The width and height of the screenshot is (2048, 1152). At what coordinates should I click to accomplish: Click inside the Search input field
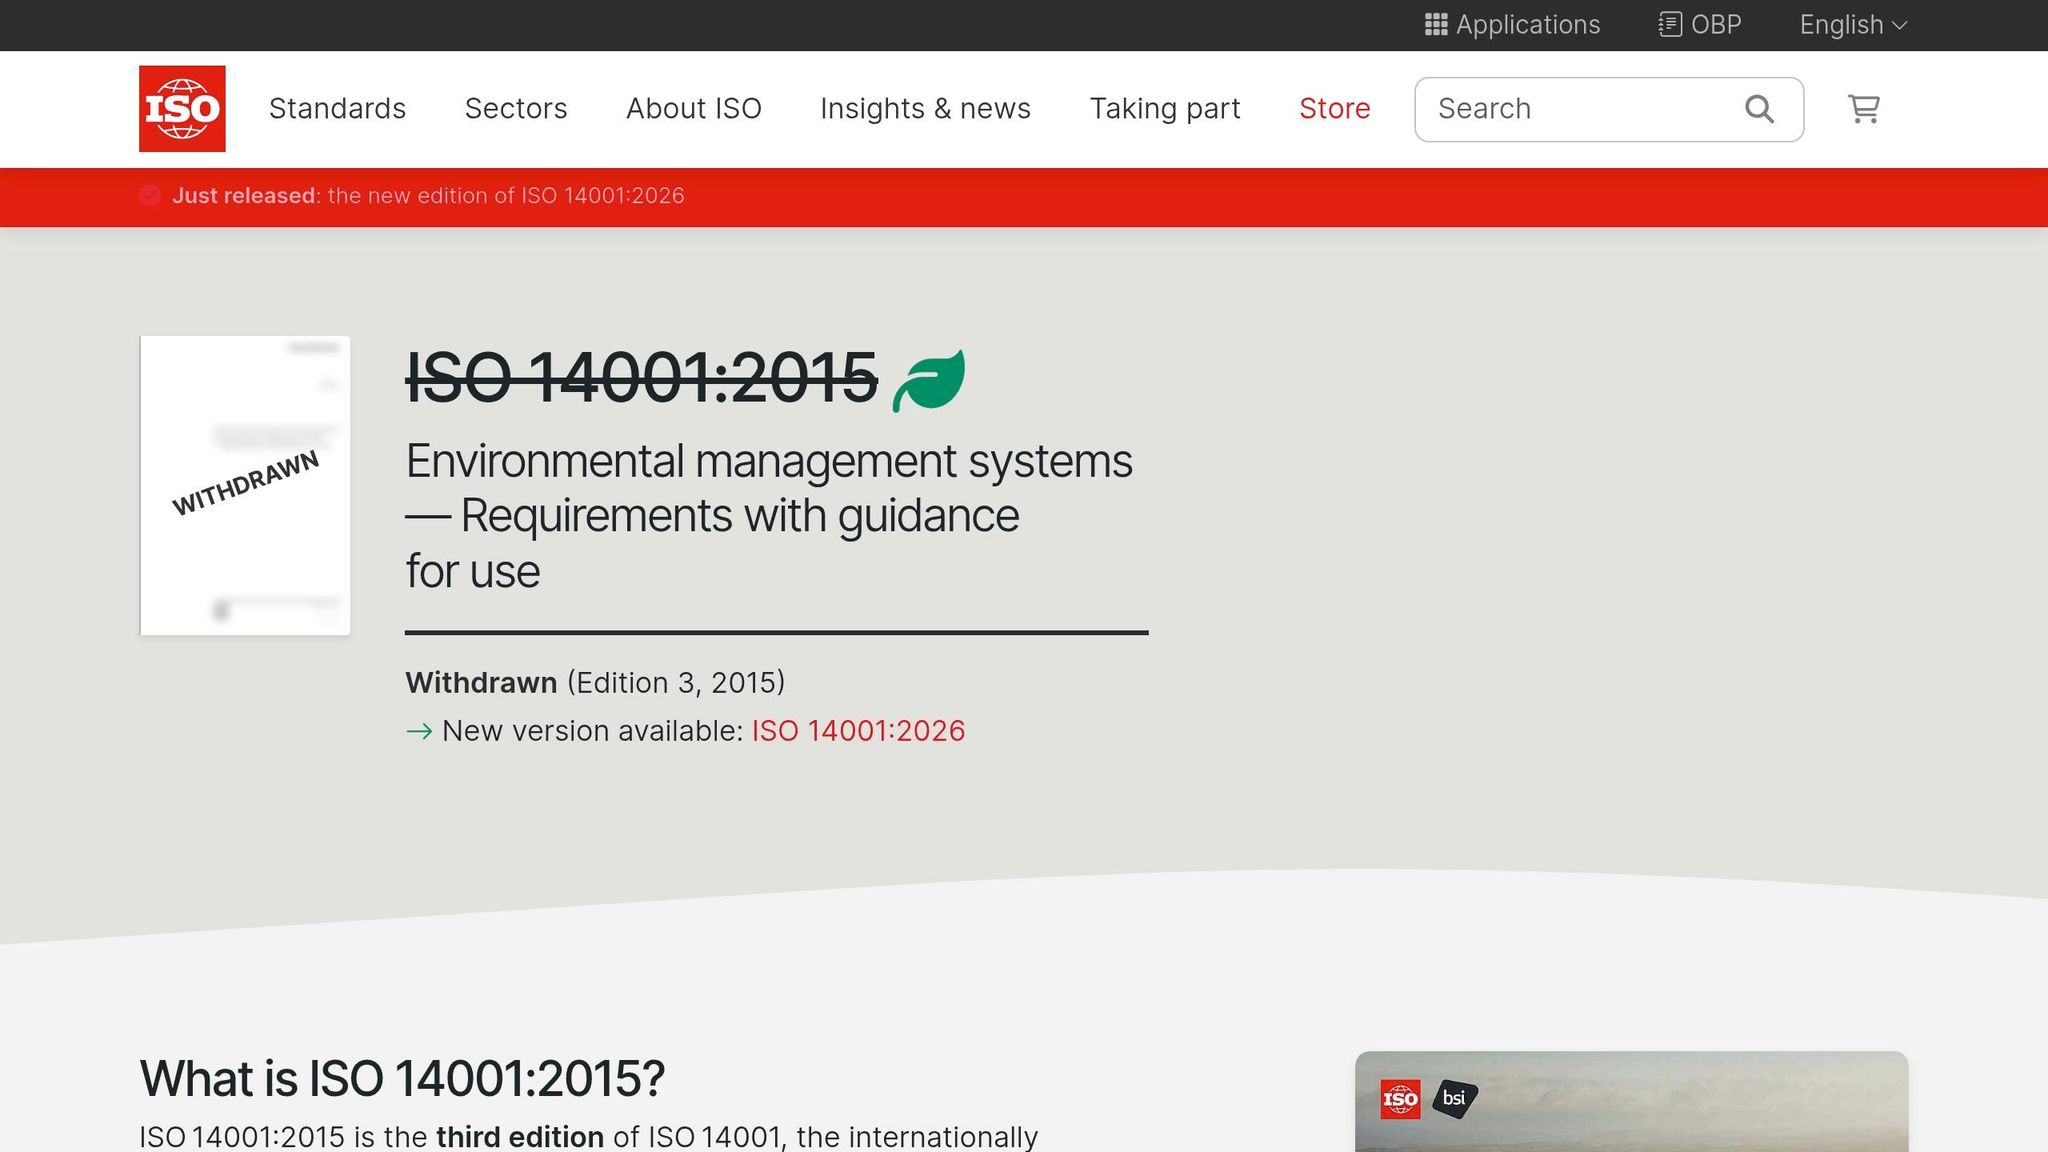(1560, 108)
